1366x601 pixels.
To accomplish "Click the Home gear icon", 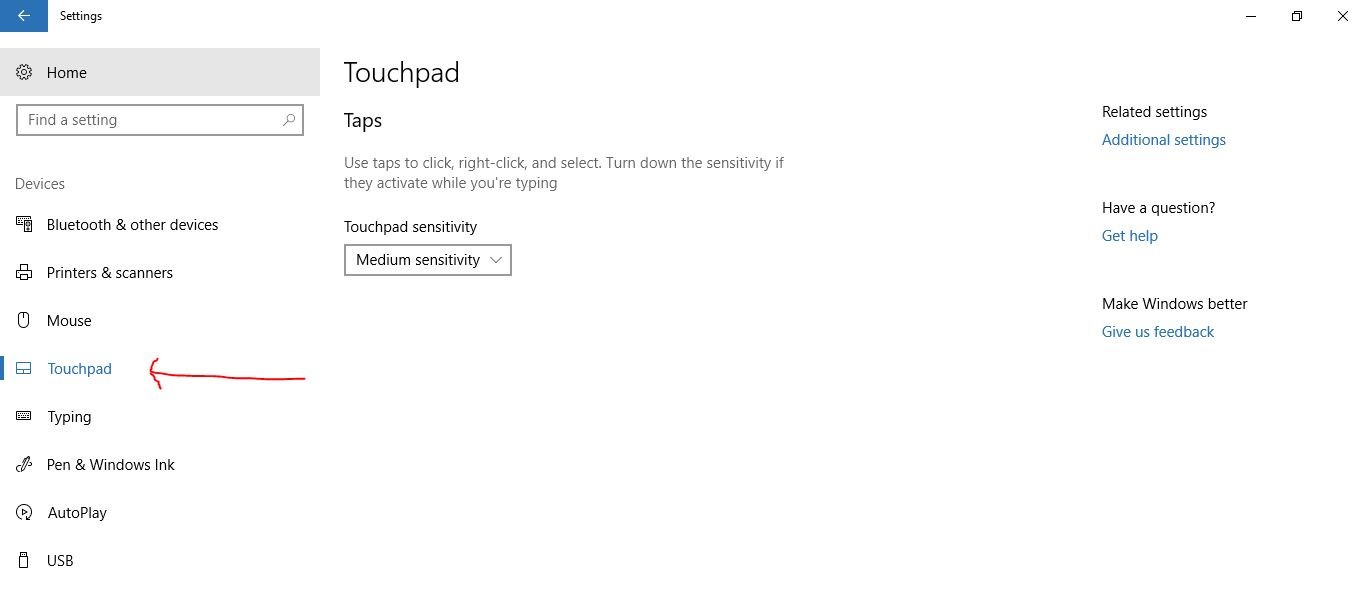I will (24, 72).
